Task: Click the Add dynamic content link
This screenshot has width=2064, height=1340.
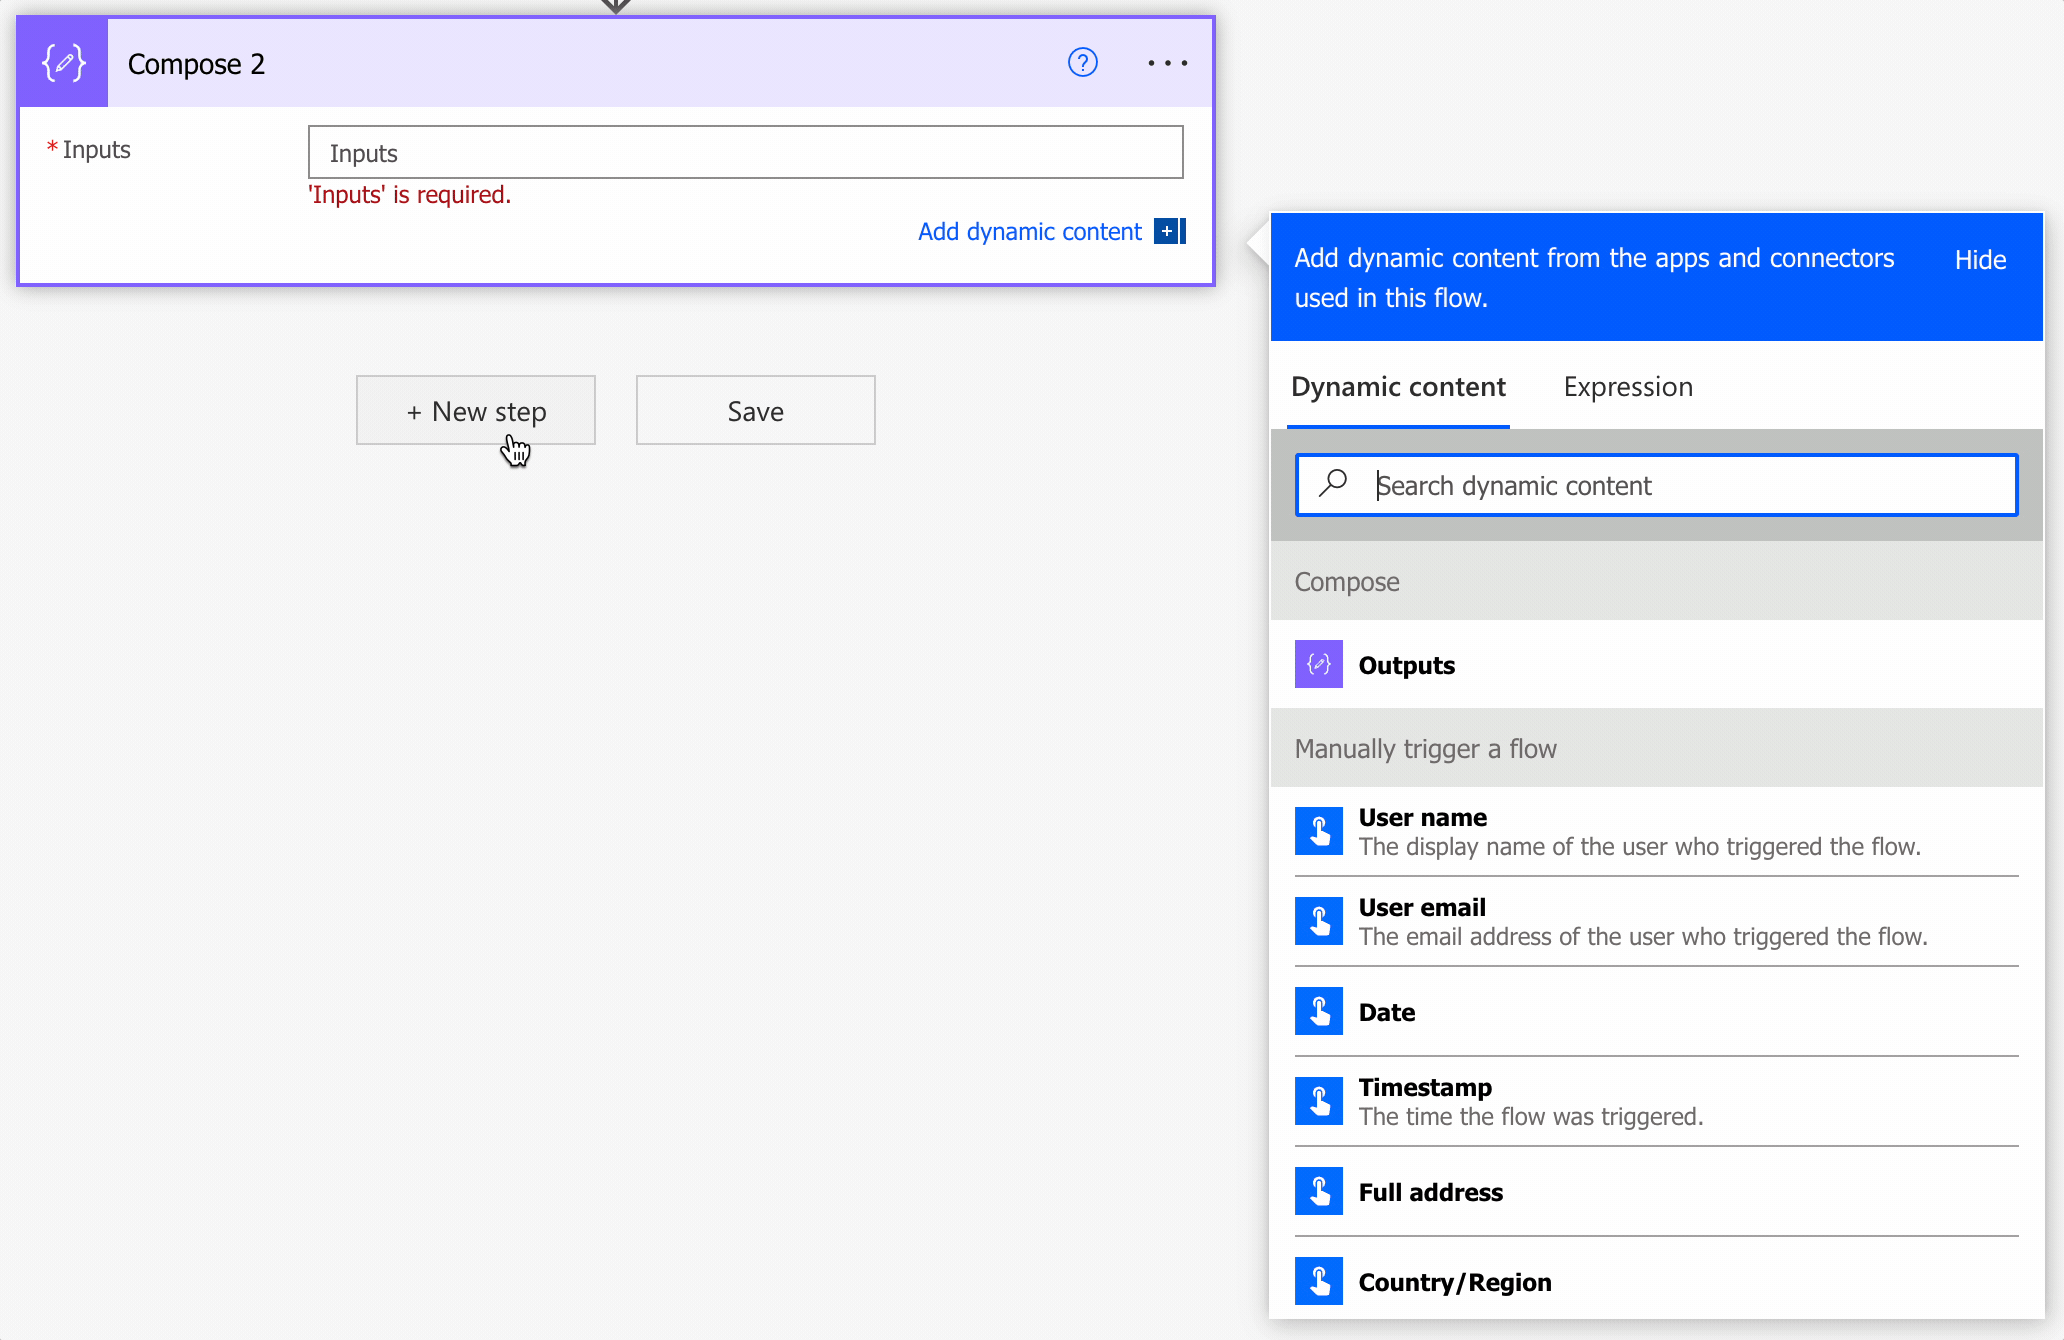Action: point(1029,232)
